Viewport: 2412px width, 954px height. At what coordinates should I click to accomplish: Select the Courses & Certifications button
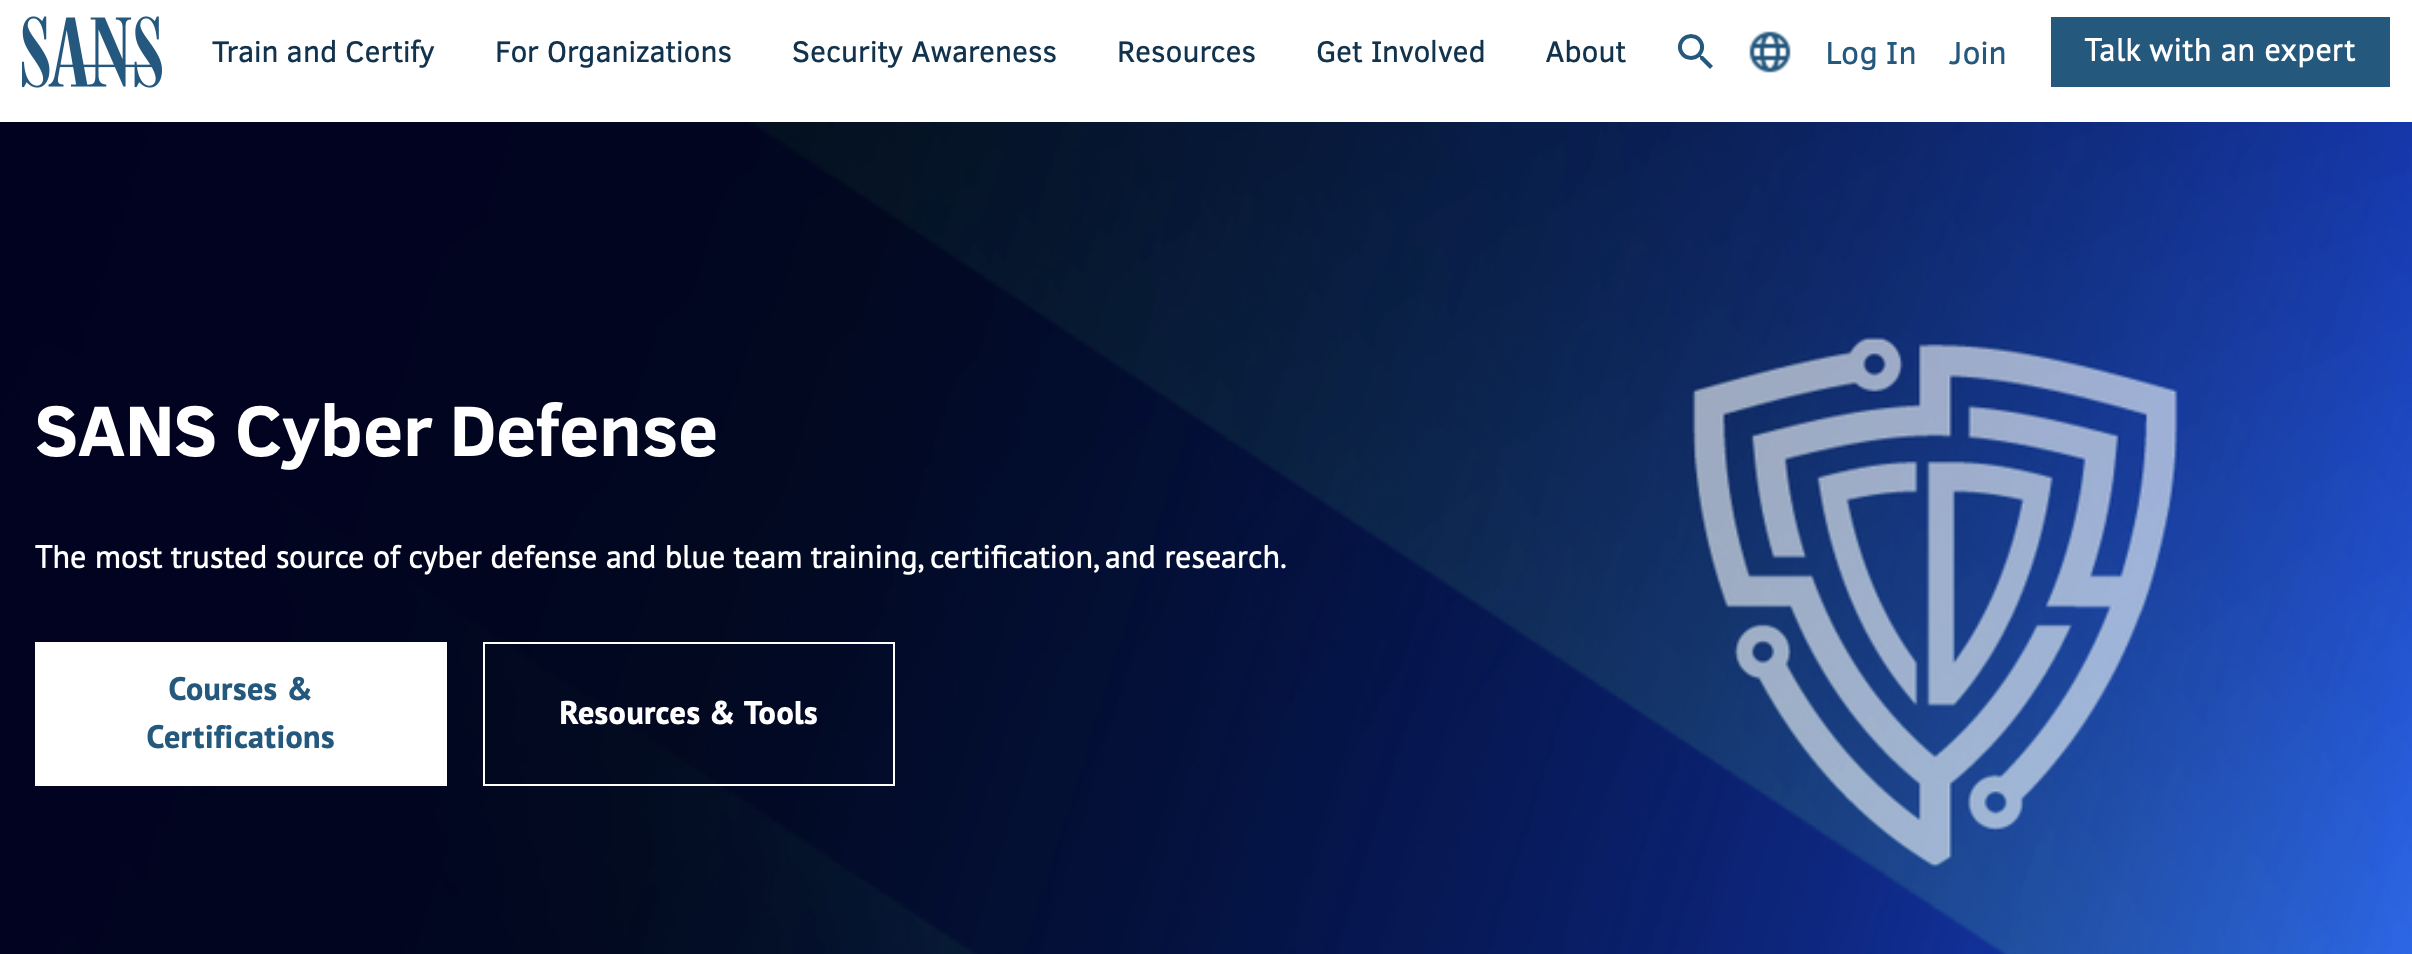click(x=241, y=713)
